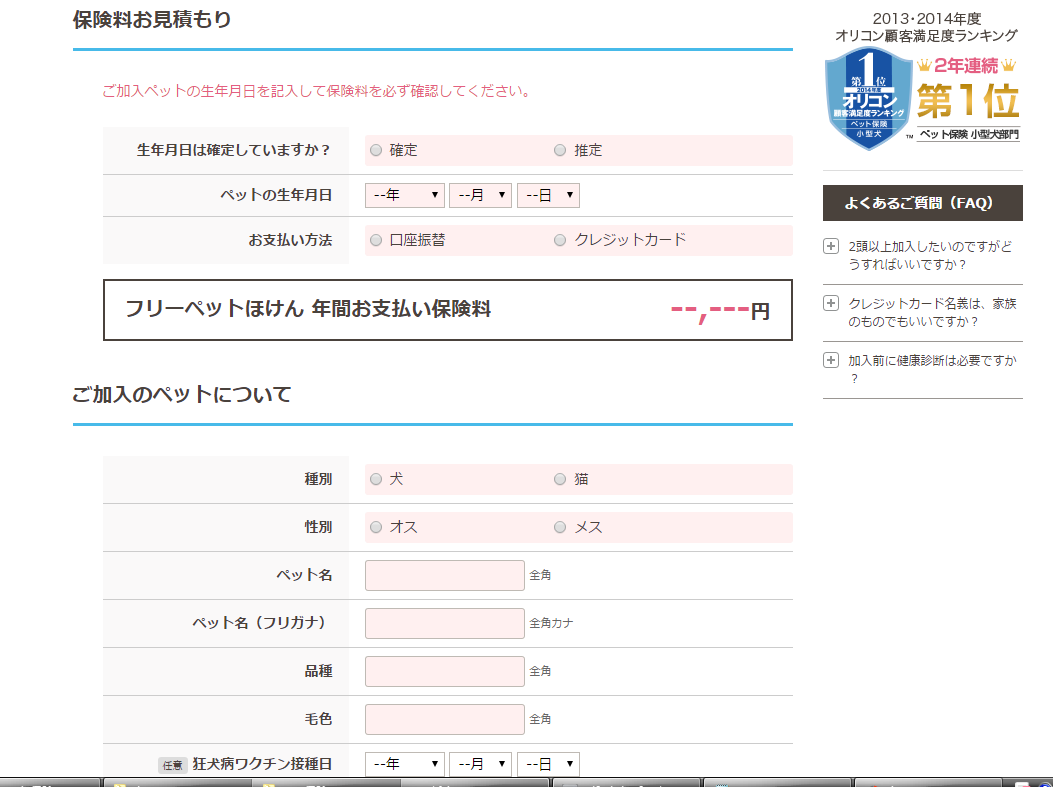Viewport: 1053px width, 787px height.
Task: Expand the FAQ about クレジットカード名義
Action: [831, 304]
